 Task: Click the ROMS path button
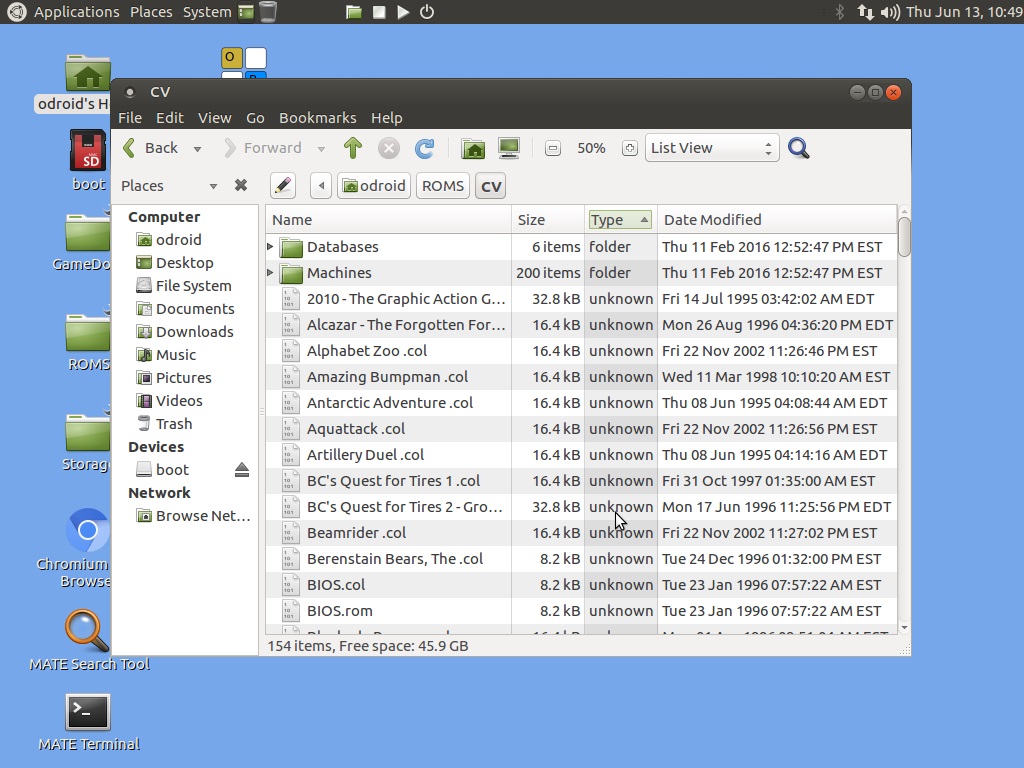tap(442, 185)
